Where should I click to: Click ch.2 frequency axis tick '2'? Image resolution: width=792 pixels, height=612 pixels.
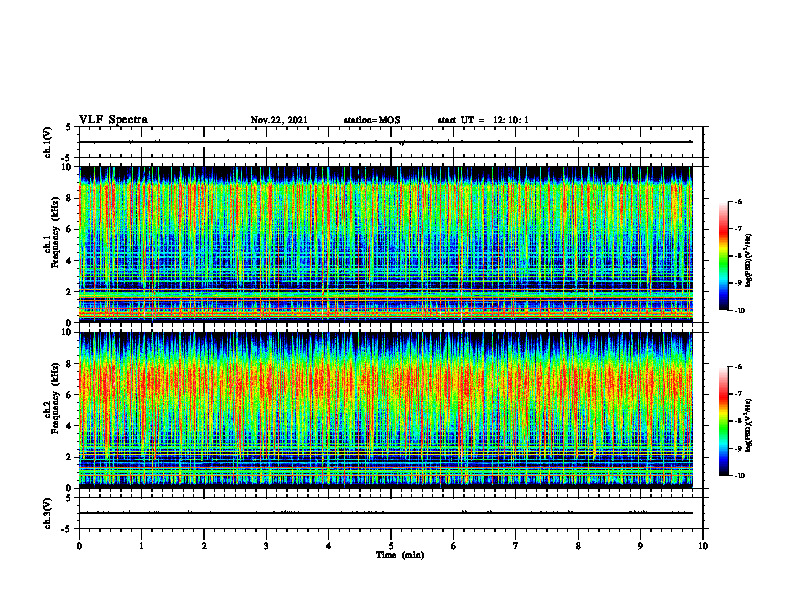pyautogui.click(x=70, y=457)
